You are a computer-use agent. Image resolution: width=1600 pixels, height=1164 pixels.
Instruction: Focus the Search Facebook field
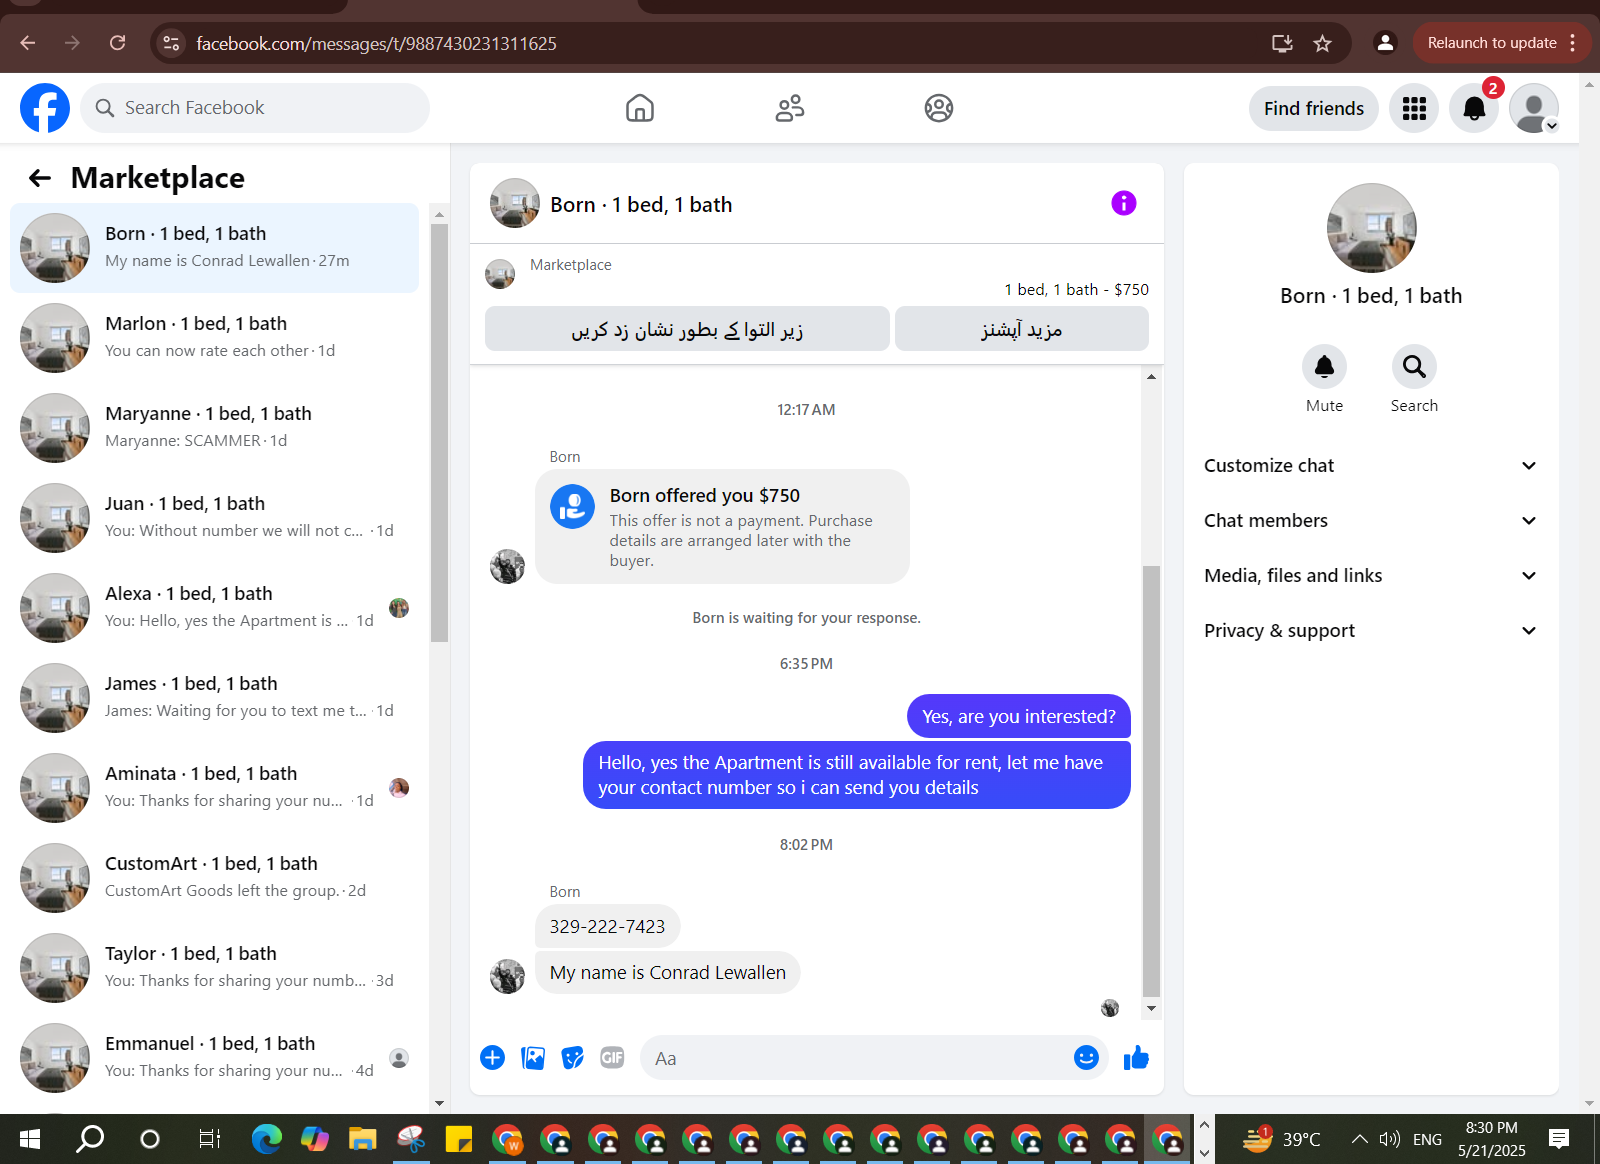click(x=255, y=108)
